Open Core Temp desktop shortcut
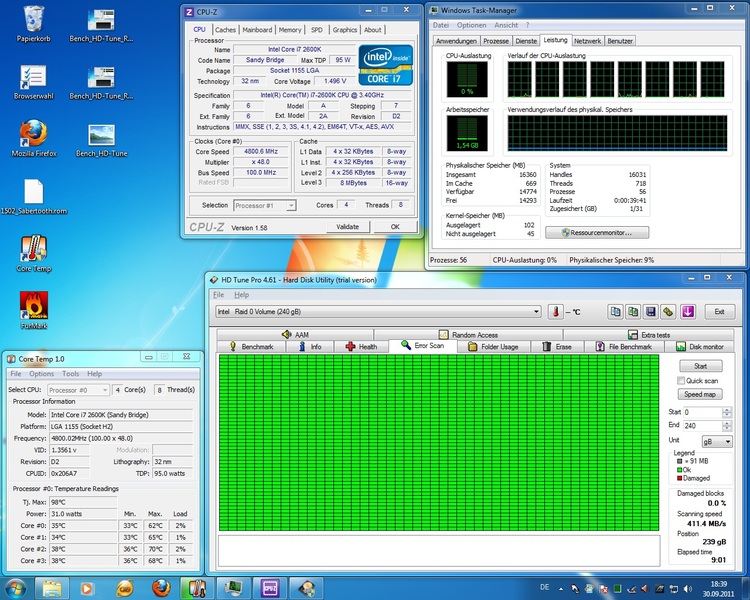This screenshot has height=600, width=750. coord(33,254)
